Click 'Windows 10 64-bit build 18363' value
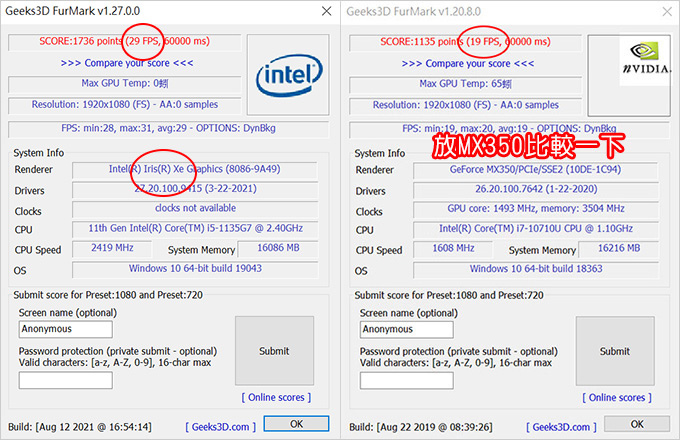This screenshot has height=440, width=680. click(x=536, y=269)
